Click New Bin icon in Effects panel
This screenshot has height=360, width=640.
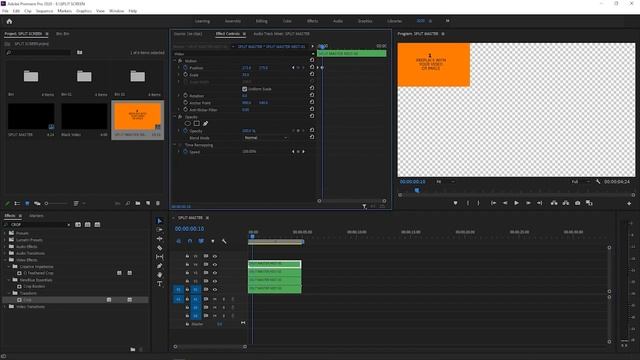133,349
